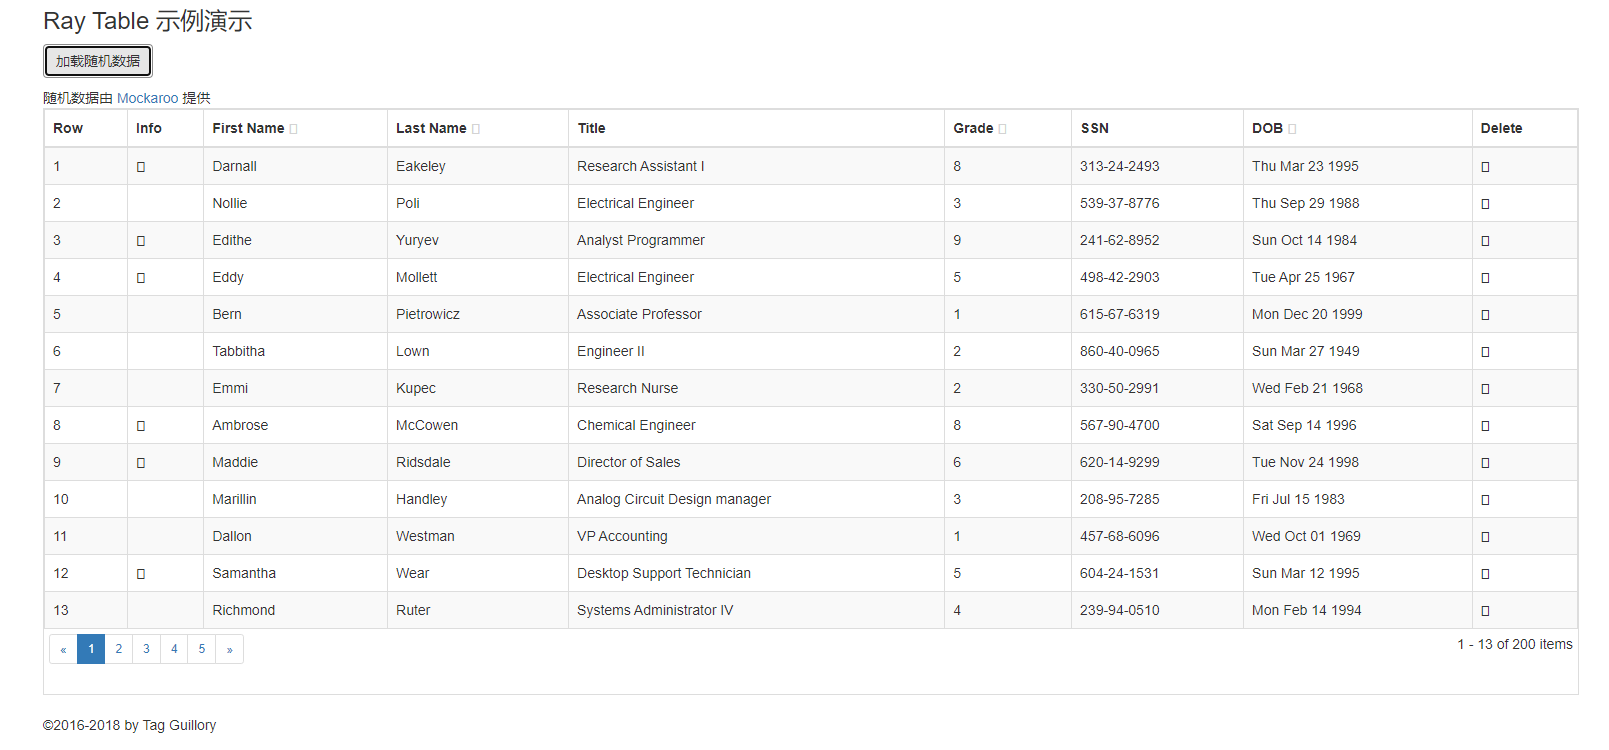This screenshot has width=1609, height=750.
Task: Delete the row for Darnall Eakeley
Action: 1485,167
